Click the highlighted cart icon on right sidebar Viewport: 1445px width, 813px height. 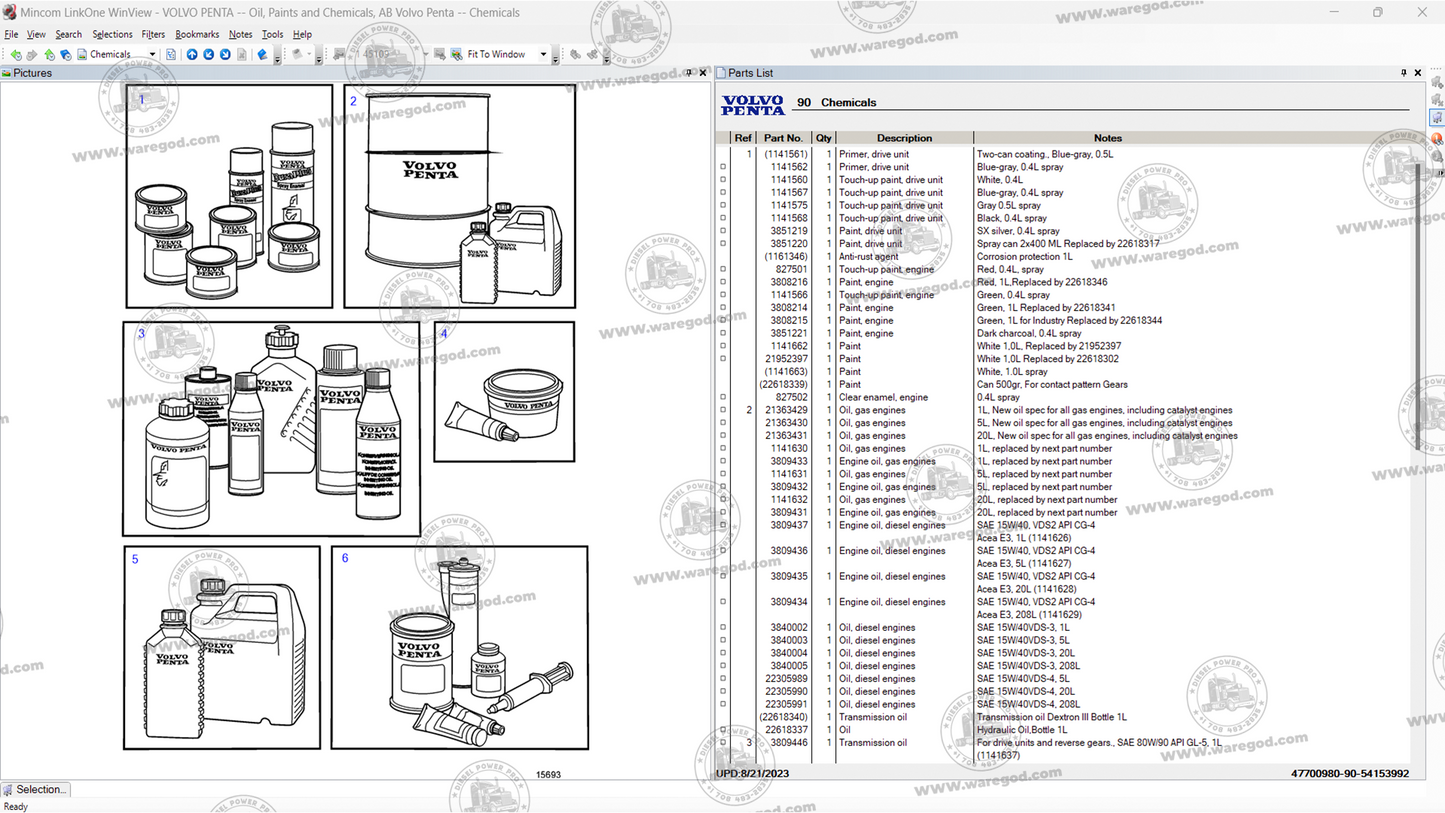tap(1437, 118)
